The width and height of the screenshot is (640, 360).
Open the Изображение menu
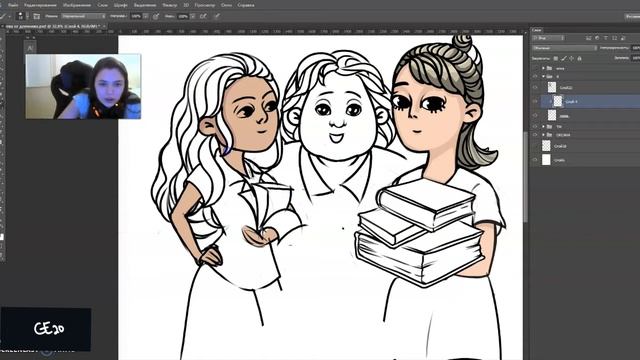click(x=77, y=5)
